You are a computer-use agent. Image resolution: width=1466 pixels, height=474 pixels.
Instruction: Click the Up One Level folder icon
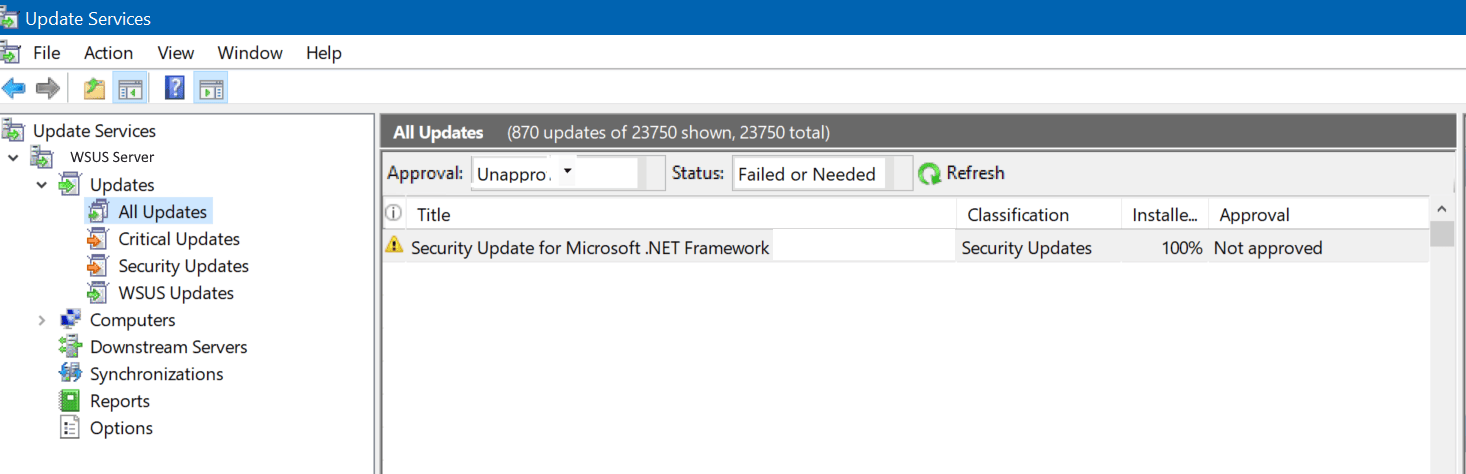94,89
